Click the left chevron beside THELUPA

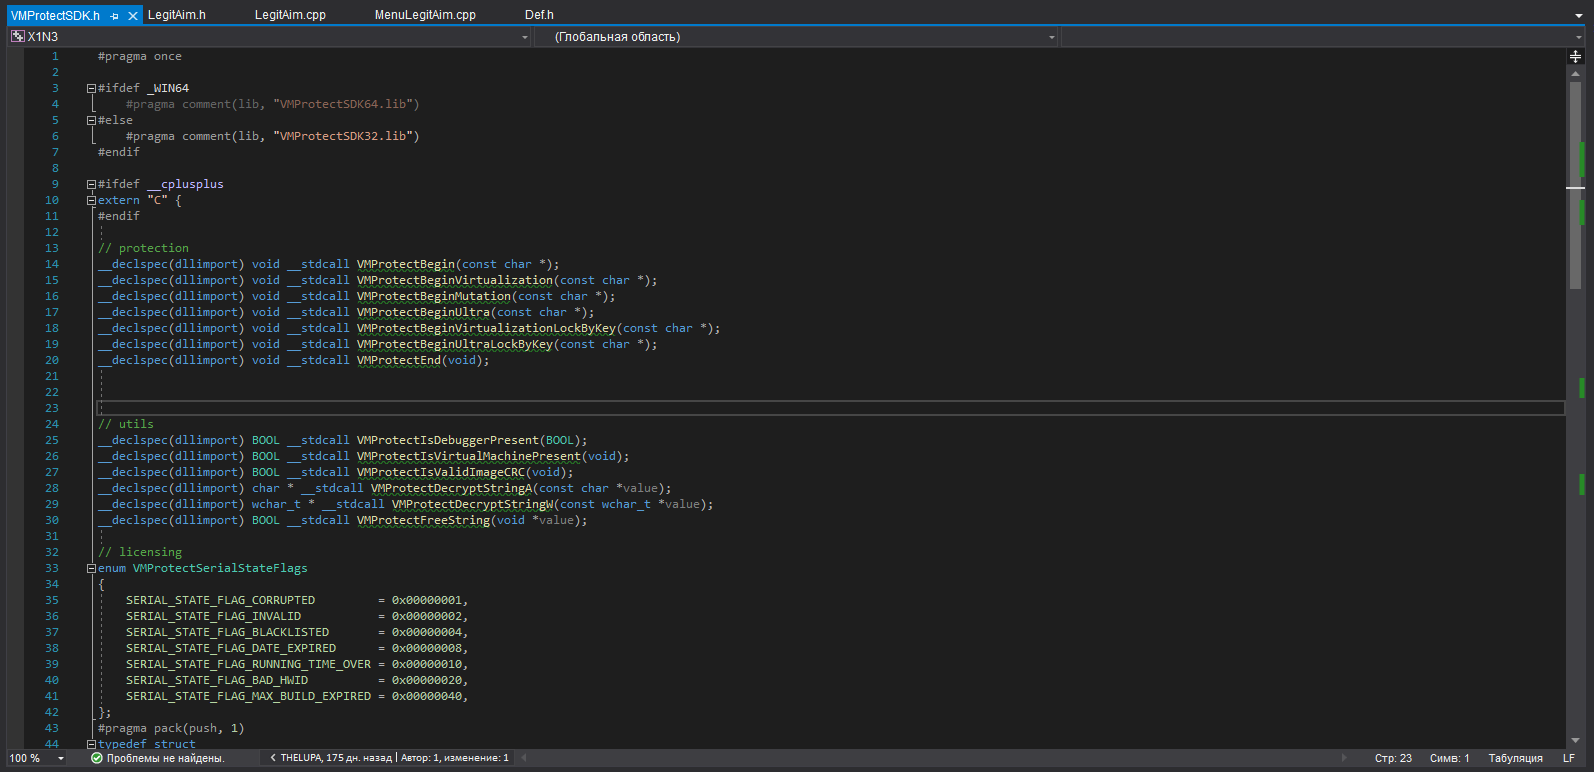tap(273, 758)
